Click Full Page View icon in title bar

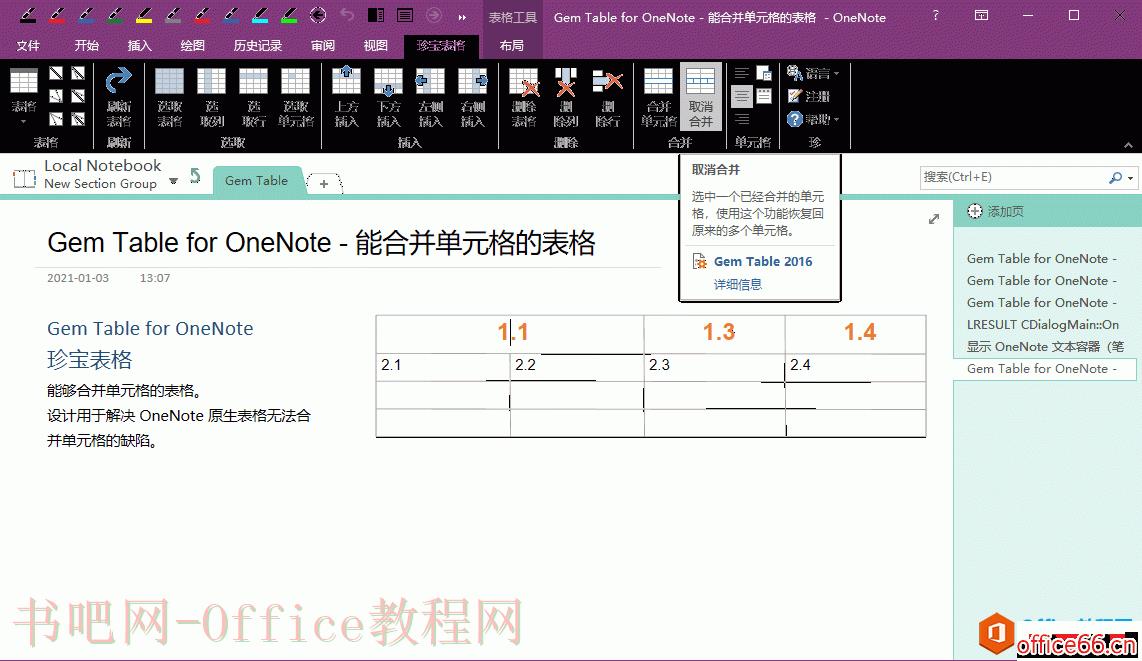pyautogui.click(x=405, y=15)
